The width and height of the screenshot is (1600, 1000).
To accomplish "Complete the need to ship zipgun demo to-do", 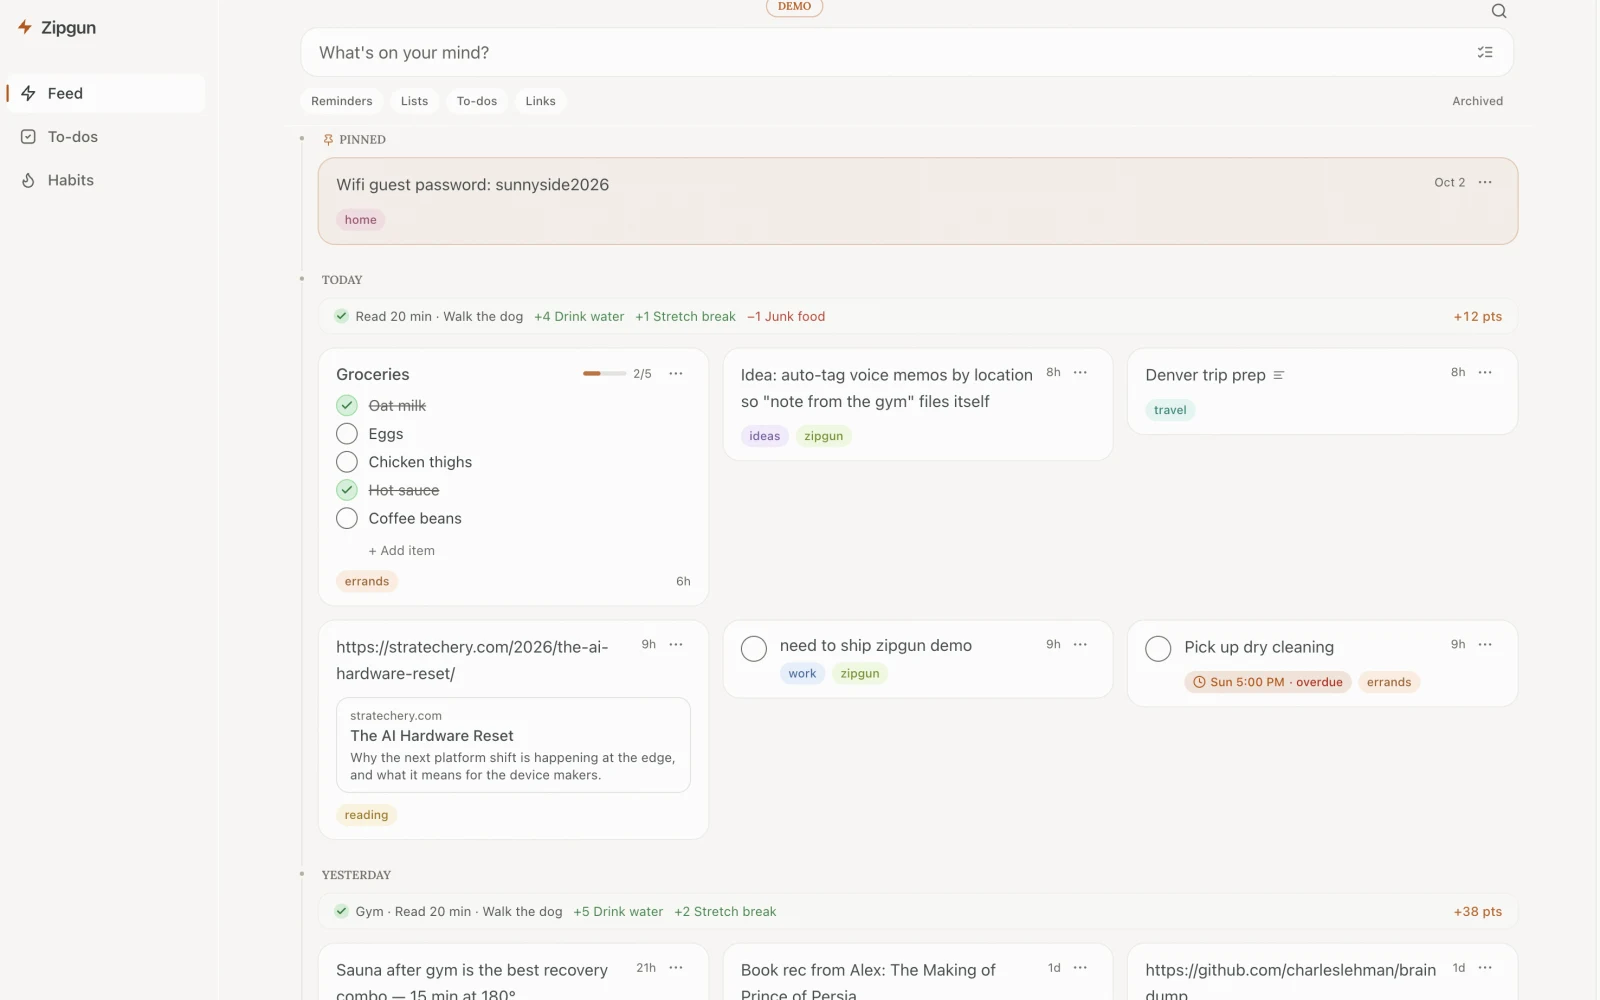I will point(754,648).
